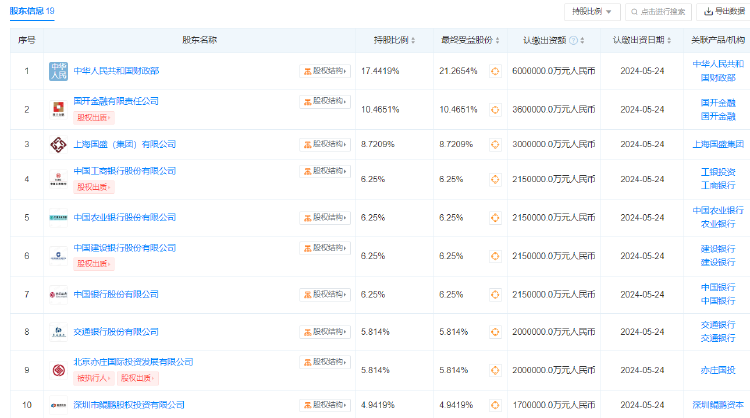Screen dimensions: 750x418
Task: Open 交通银行股份有限公司 link
Action: tap(116, 331)
